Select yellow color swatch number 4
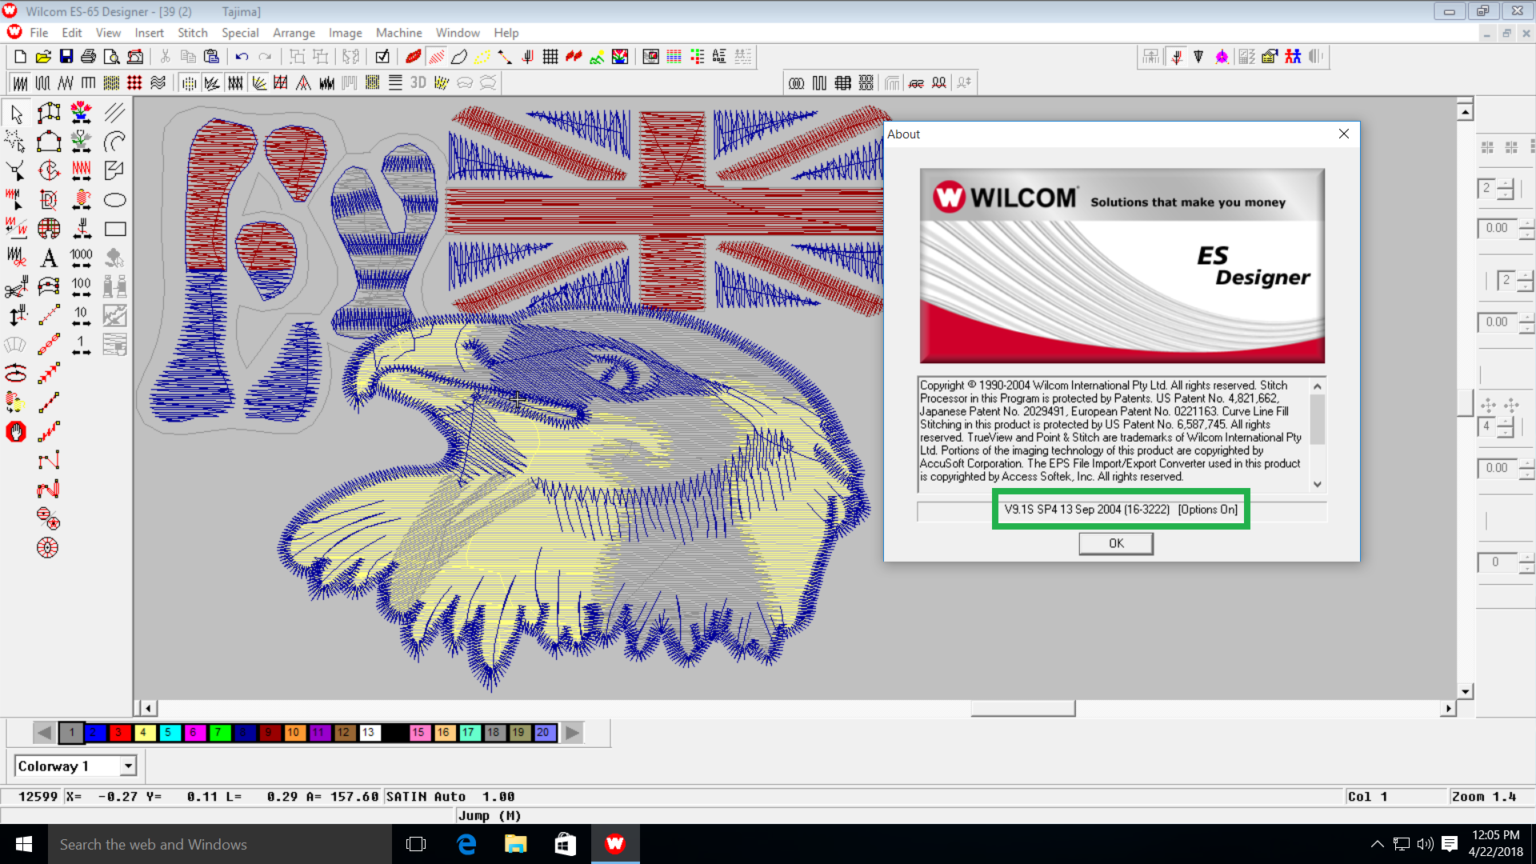Image resolution: width=1536 pixels, height=864 pixels. coord(144,733)
